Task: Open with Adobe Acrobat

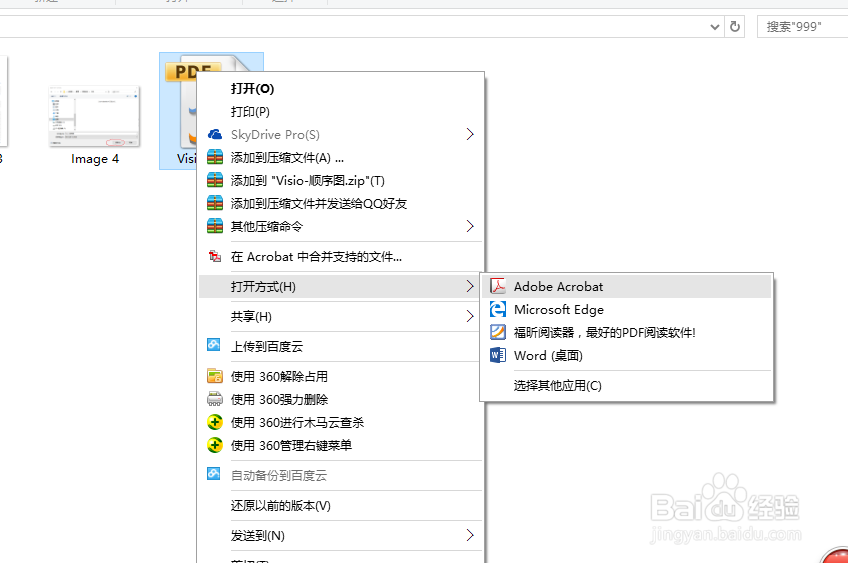Action: tap(627, 287)
